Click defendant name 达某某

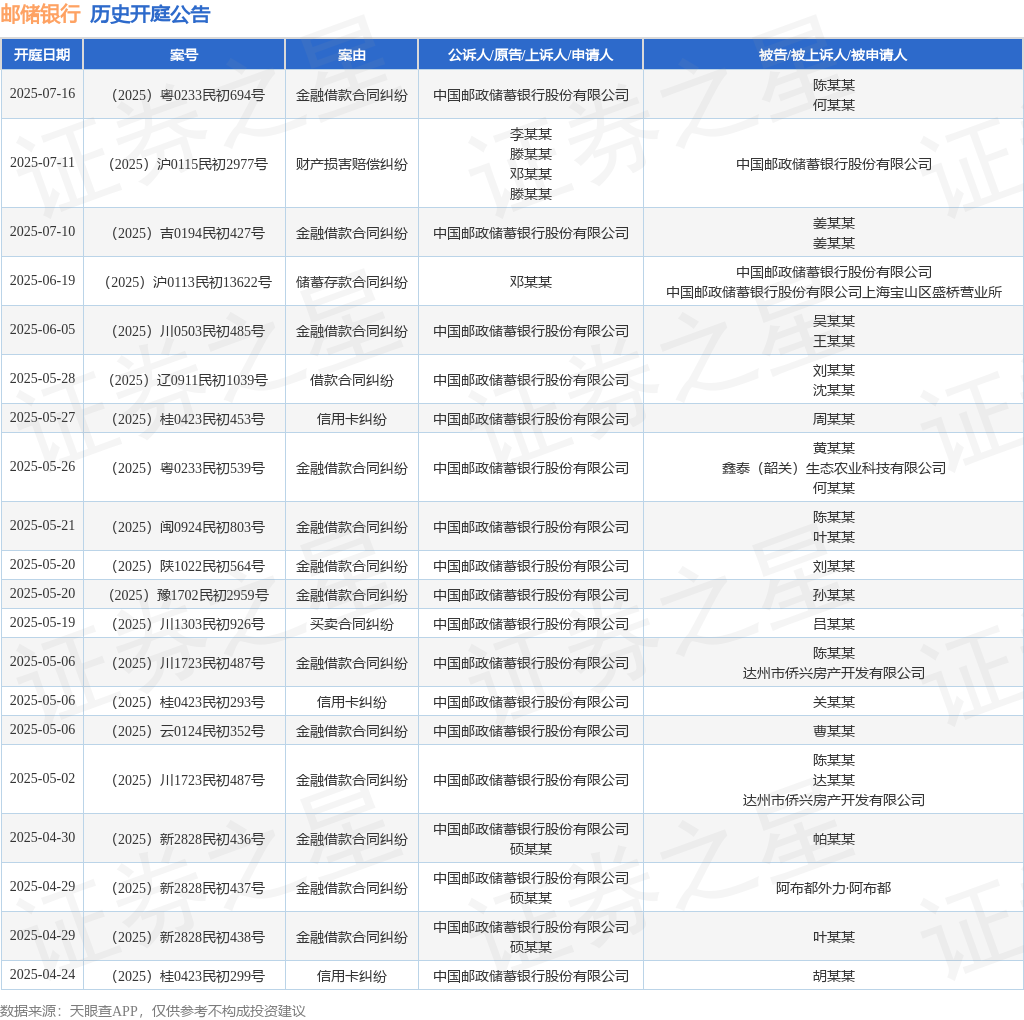pos(833,780)
